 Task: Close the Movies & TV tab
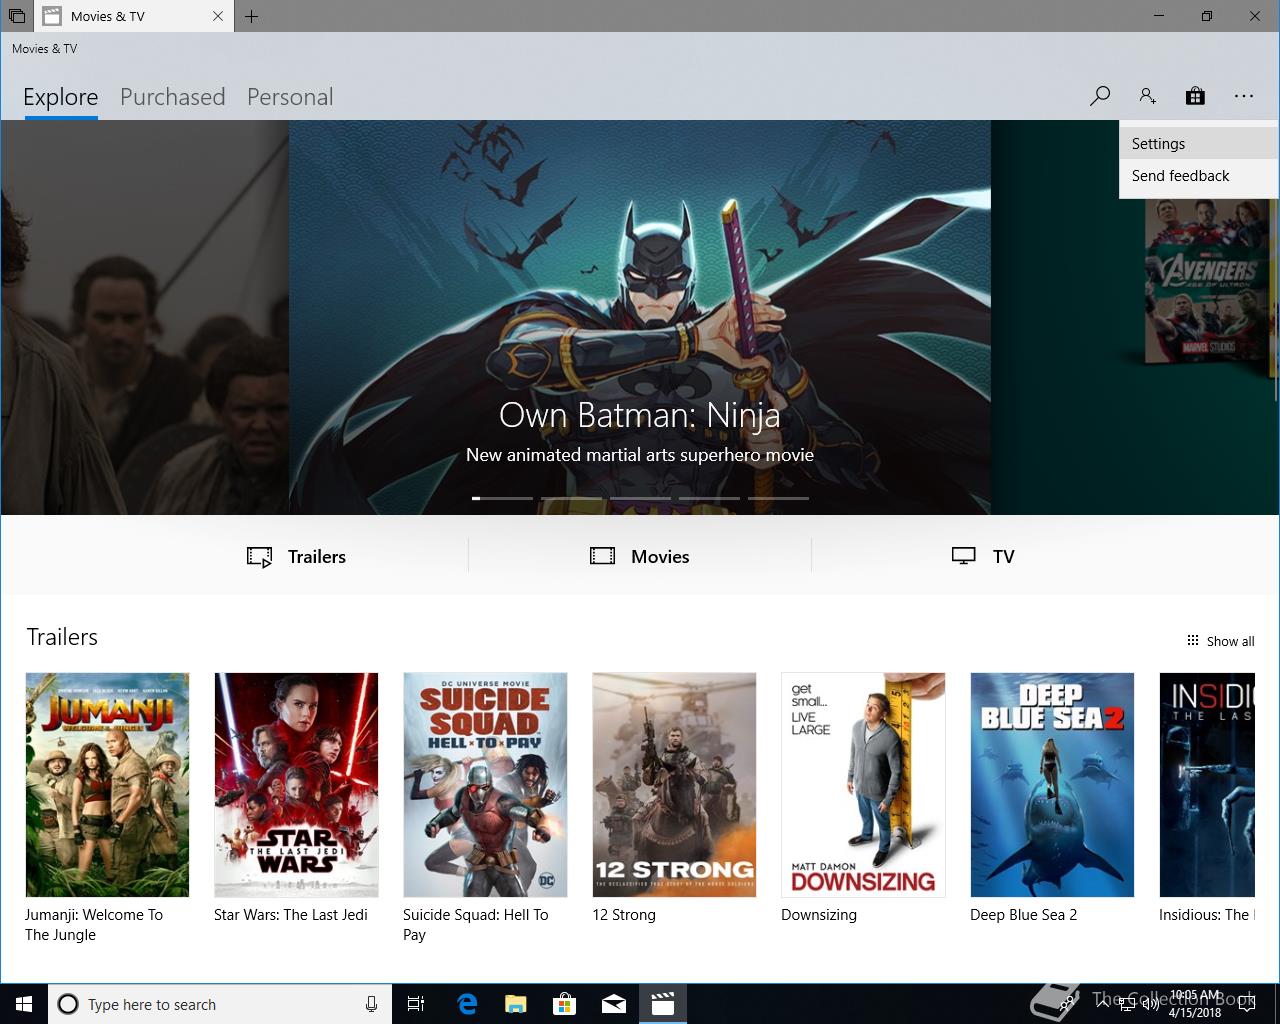(x=218, y=16)
